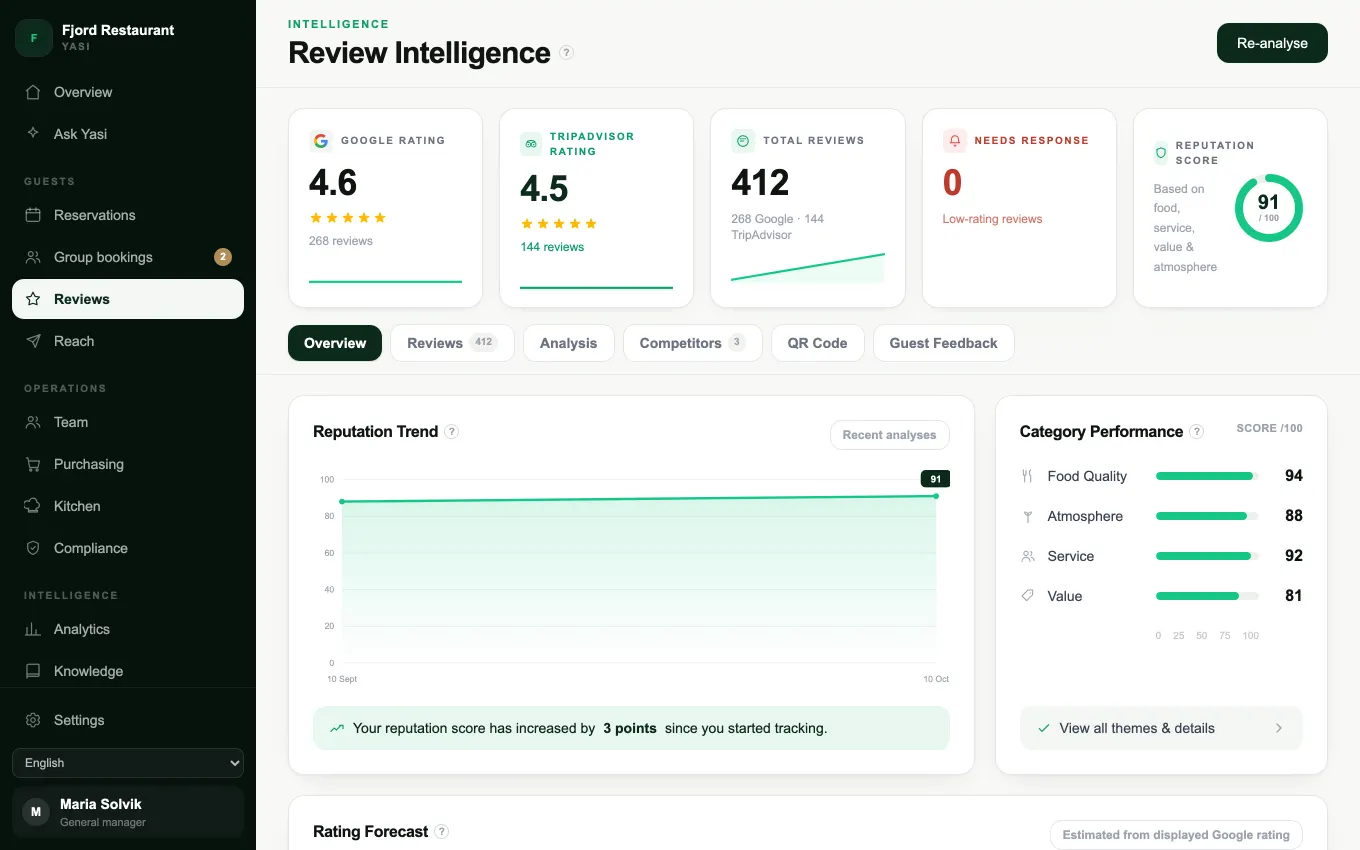Click the Food Quality score bar
Image resolution: width=1360 pixels, height=850 pixels.
(1207, 476)
